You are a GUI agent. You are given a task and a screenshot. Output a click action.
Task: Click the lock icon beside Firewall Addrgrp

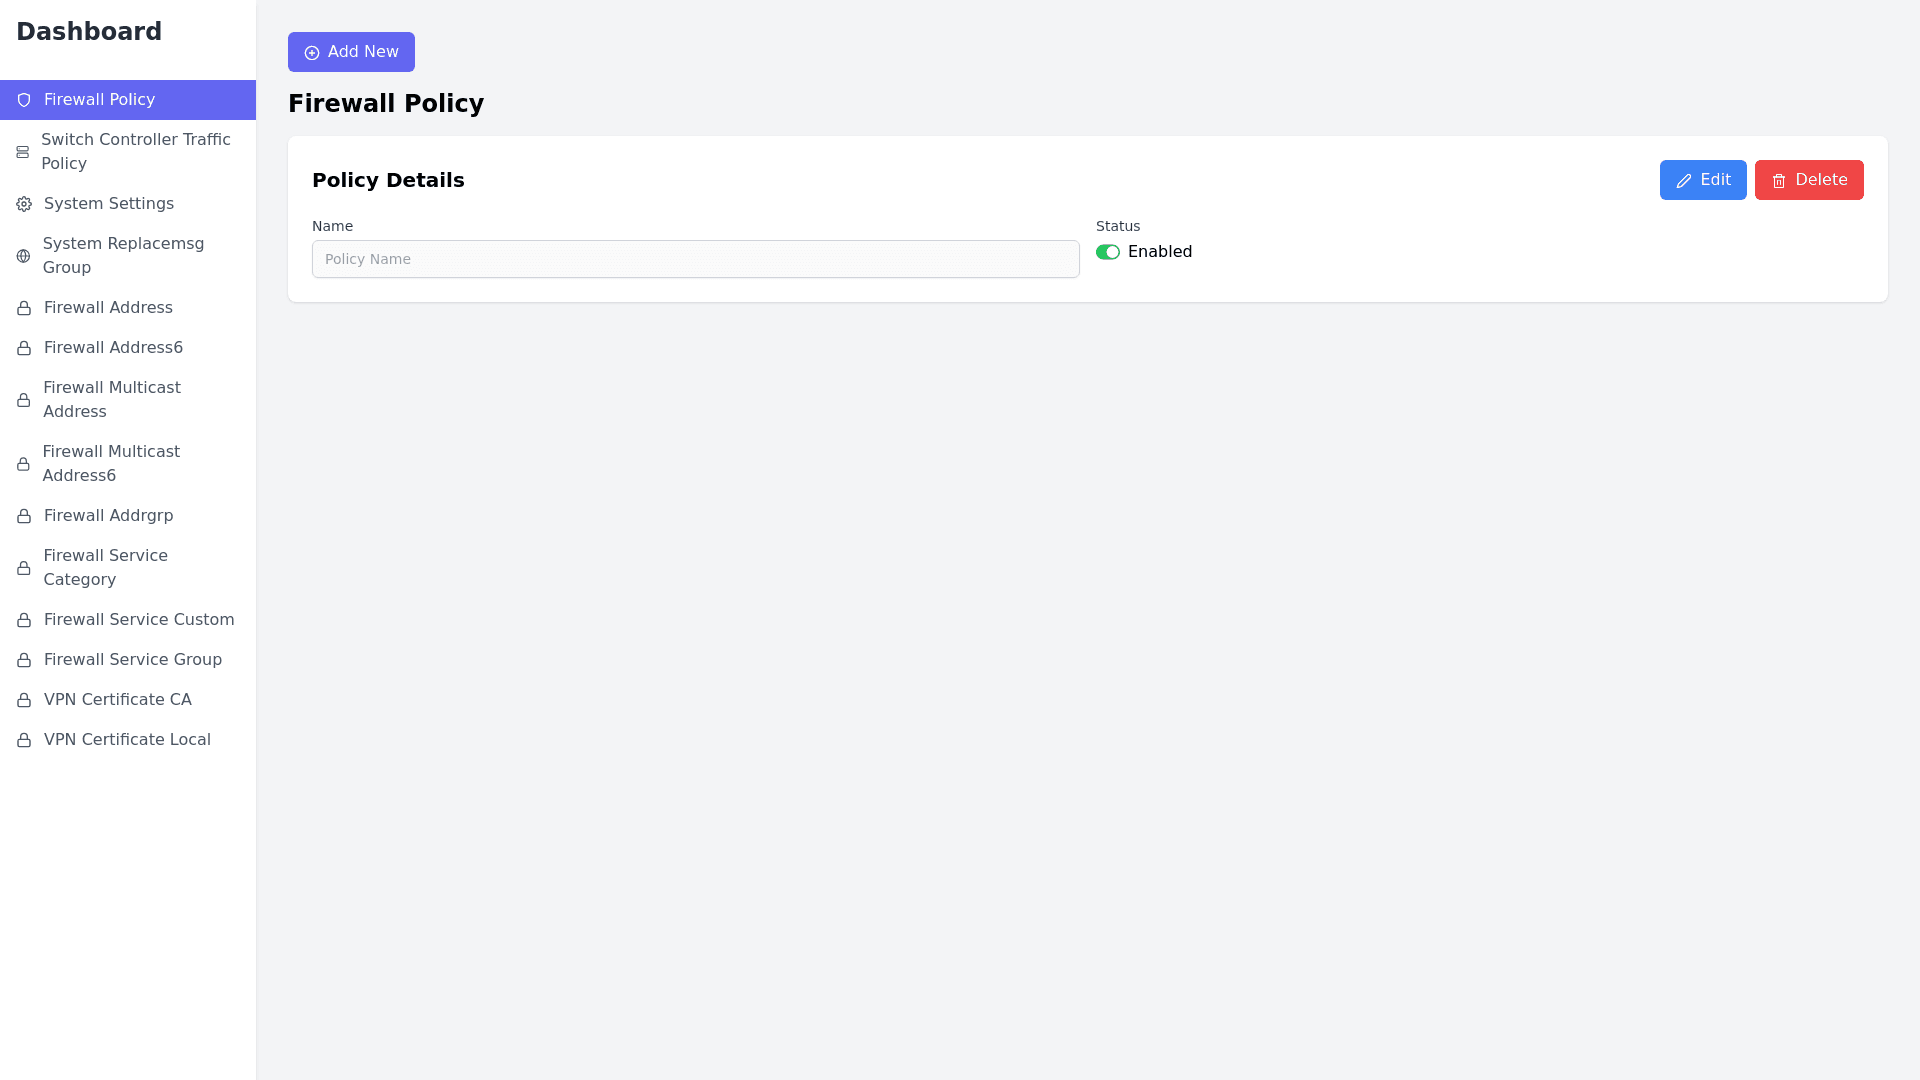(24, 516)
